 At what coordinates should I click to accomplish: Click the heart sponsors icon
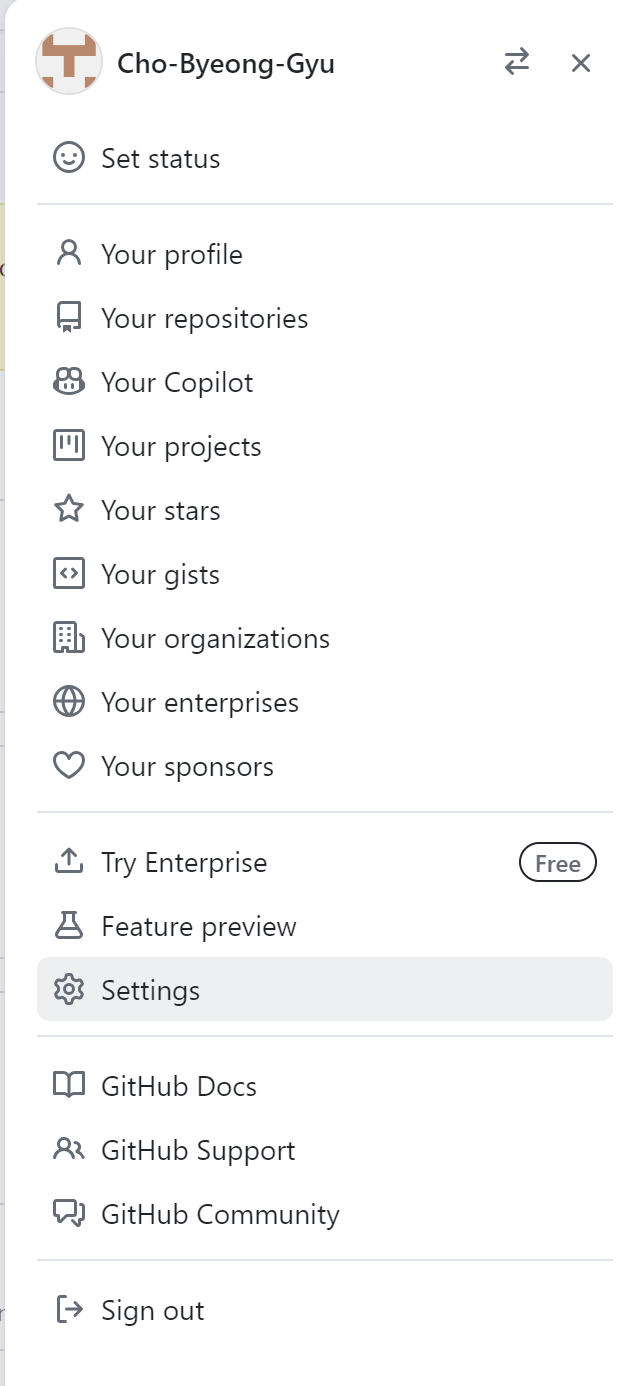tap(69, 766)
